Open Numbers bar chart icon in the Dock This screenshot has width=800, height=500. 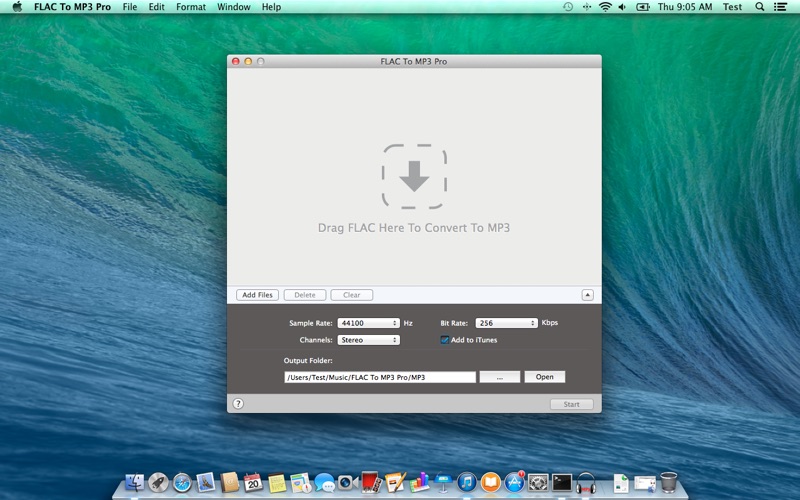point(419,482)
